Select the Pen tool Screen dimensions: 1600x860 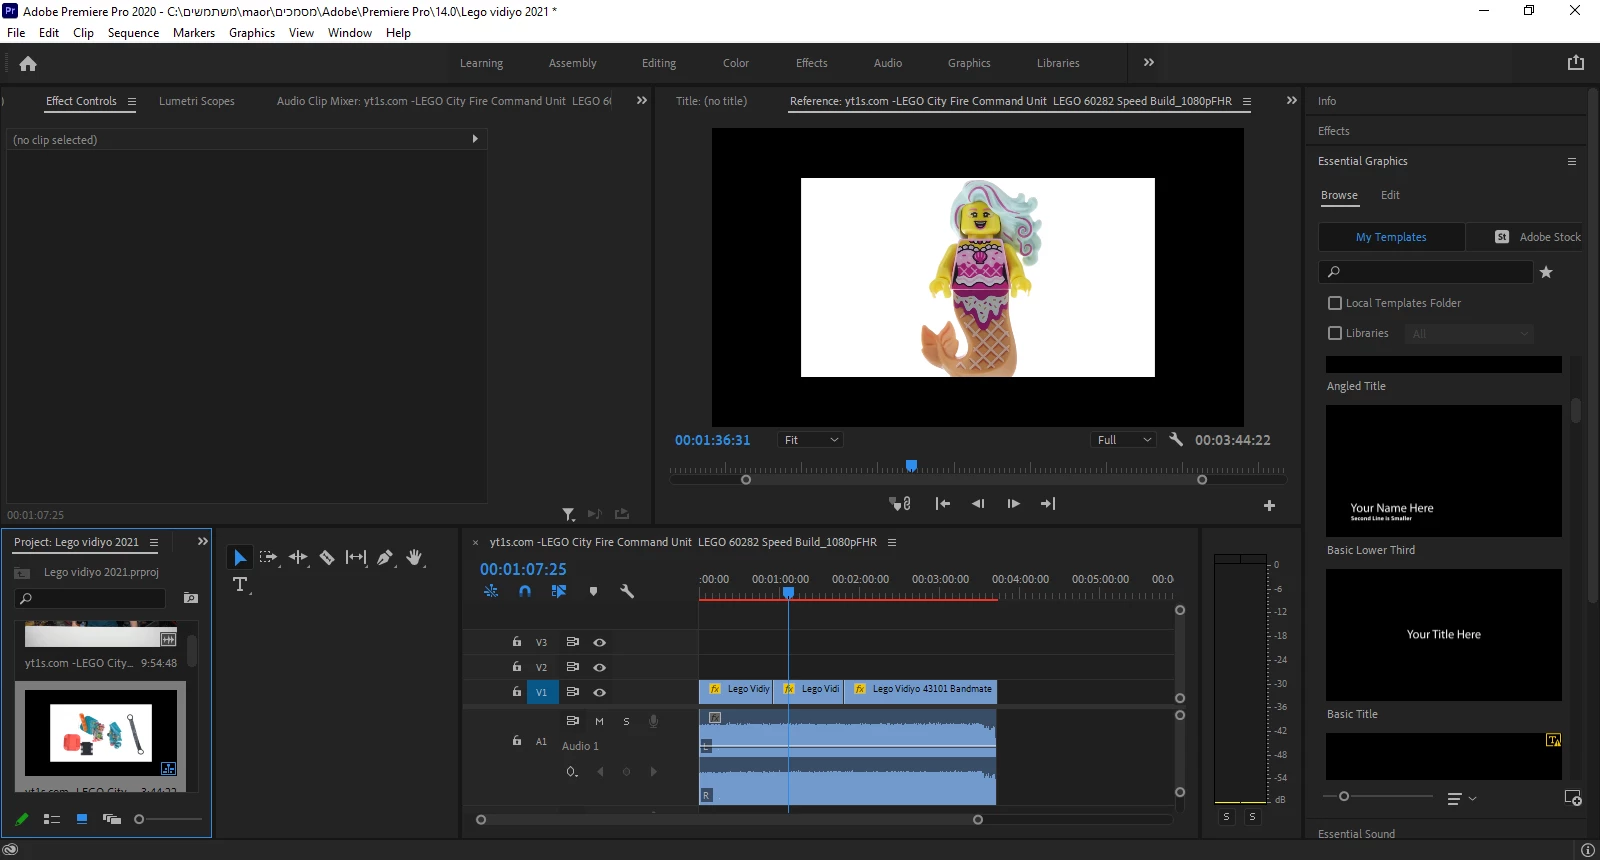pyautogui.click(x=385, y=558)
